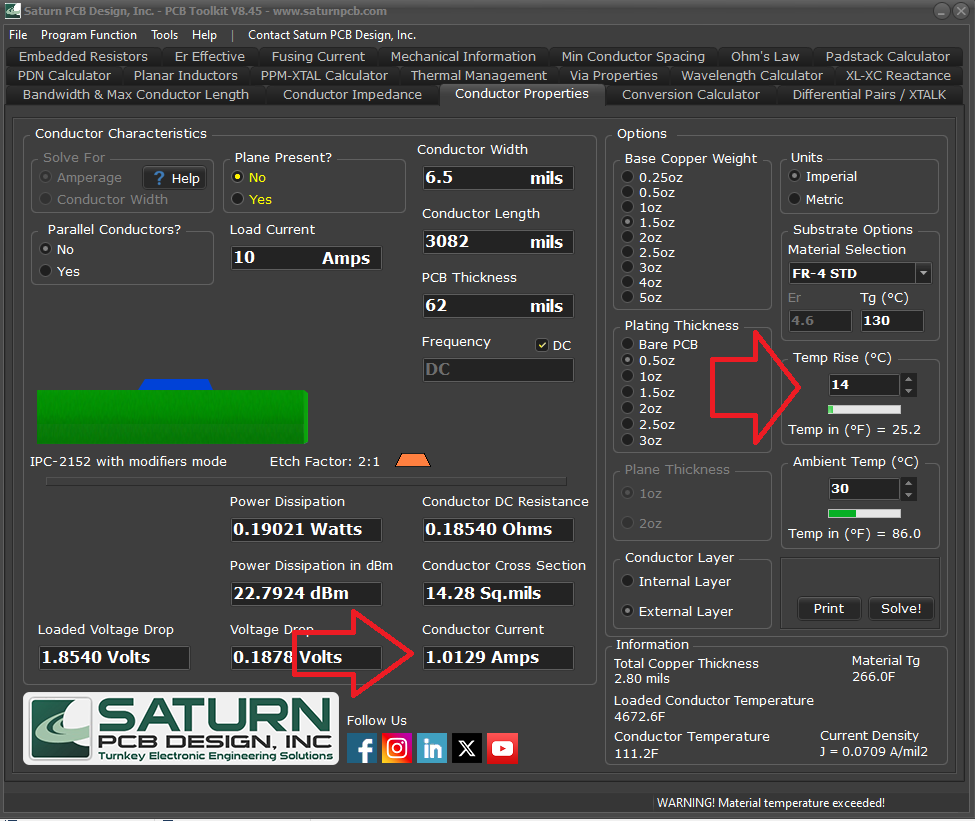Viewport: 975px width, 821px height.
Task: Select Plane Present No radio button
Action: 238,177
